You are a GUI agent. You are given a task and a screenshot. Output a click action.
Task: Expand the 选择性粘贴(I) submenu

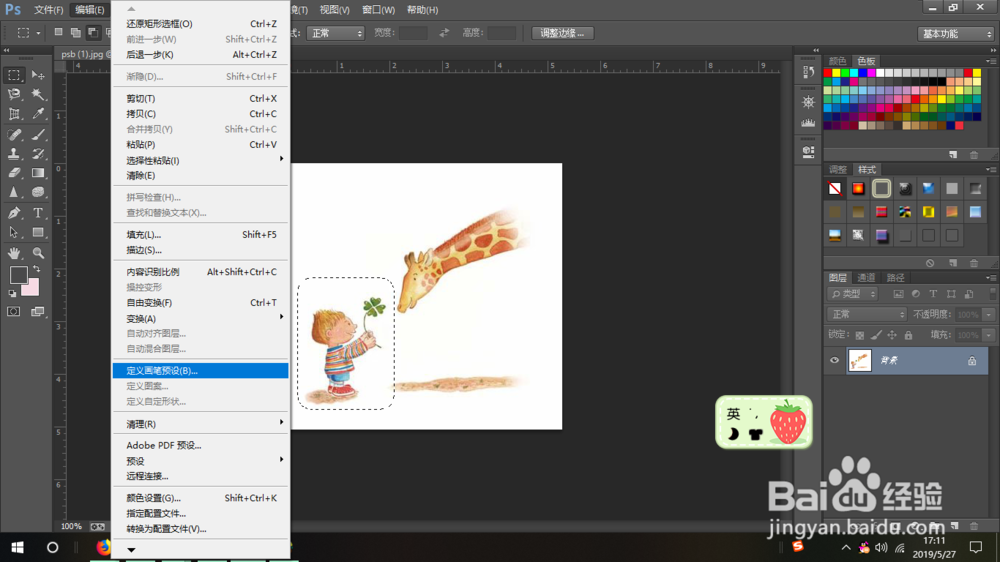tap(200, 160)
